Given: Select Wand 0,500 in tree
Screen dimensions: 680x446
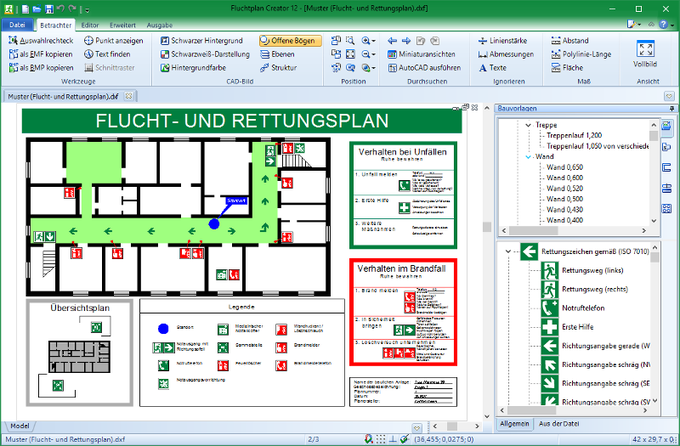Looking at the screenshot, I should click(564, 199).
